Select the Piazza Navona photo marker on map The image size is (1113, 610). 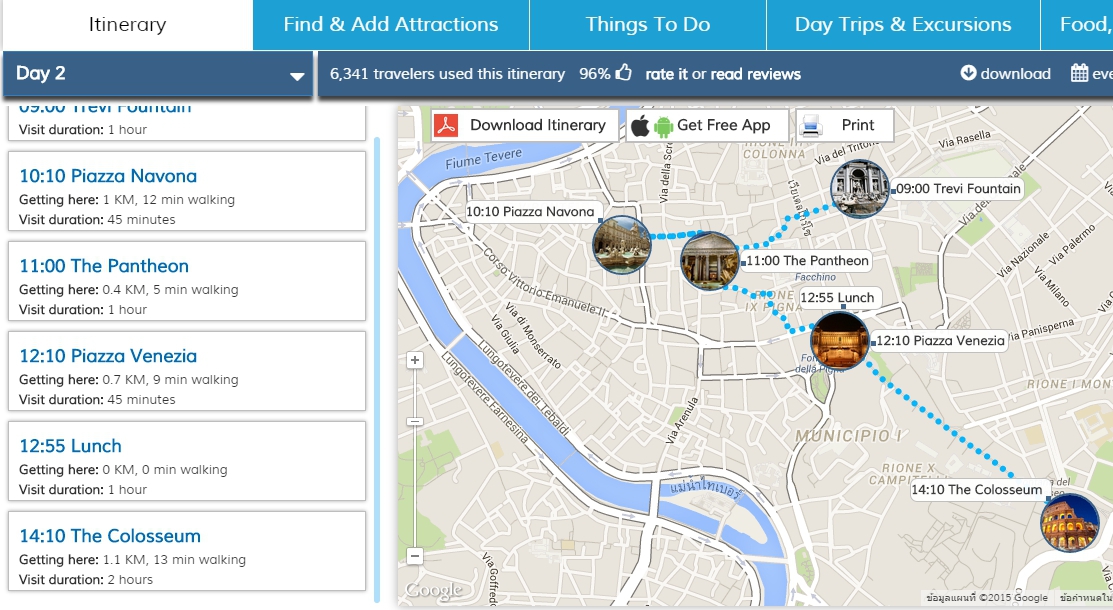point(622,245)
